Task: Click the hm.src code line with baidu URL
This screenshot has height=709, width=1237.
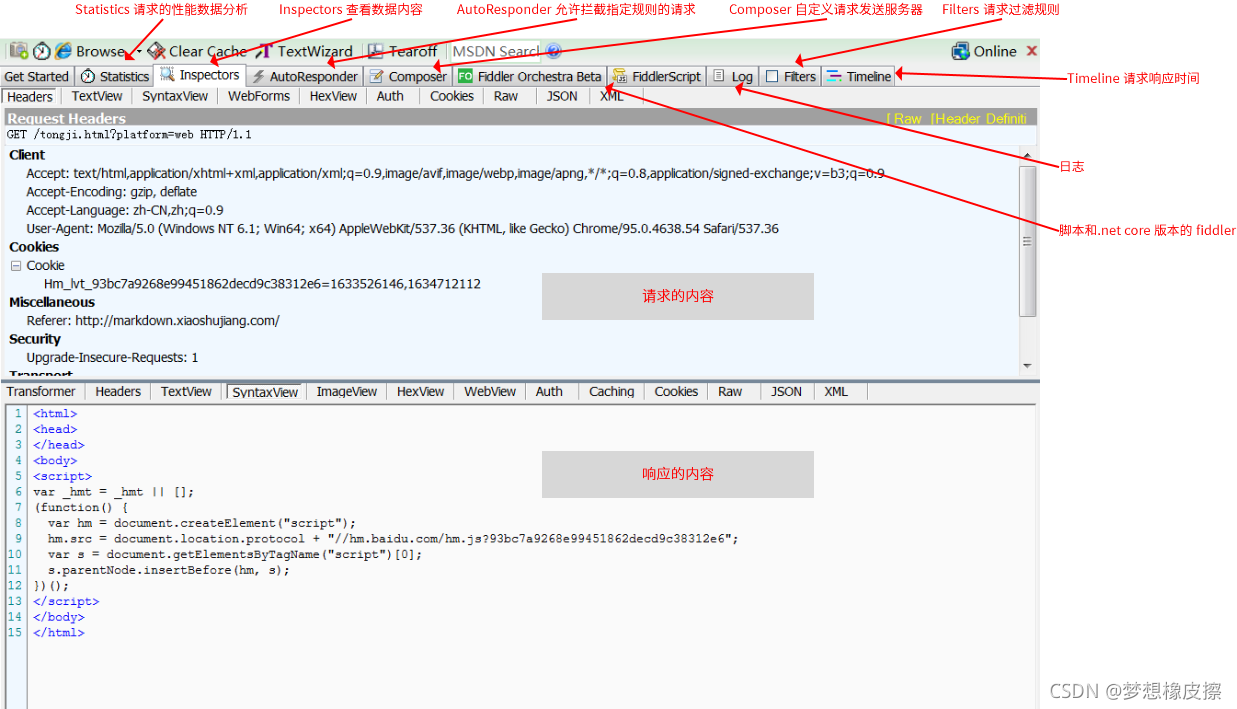Action: (393, 539)
